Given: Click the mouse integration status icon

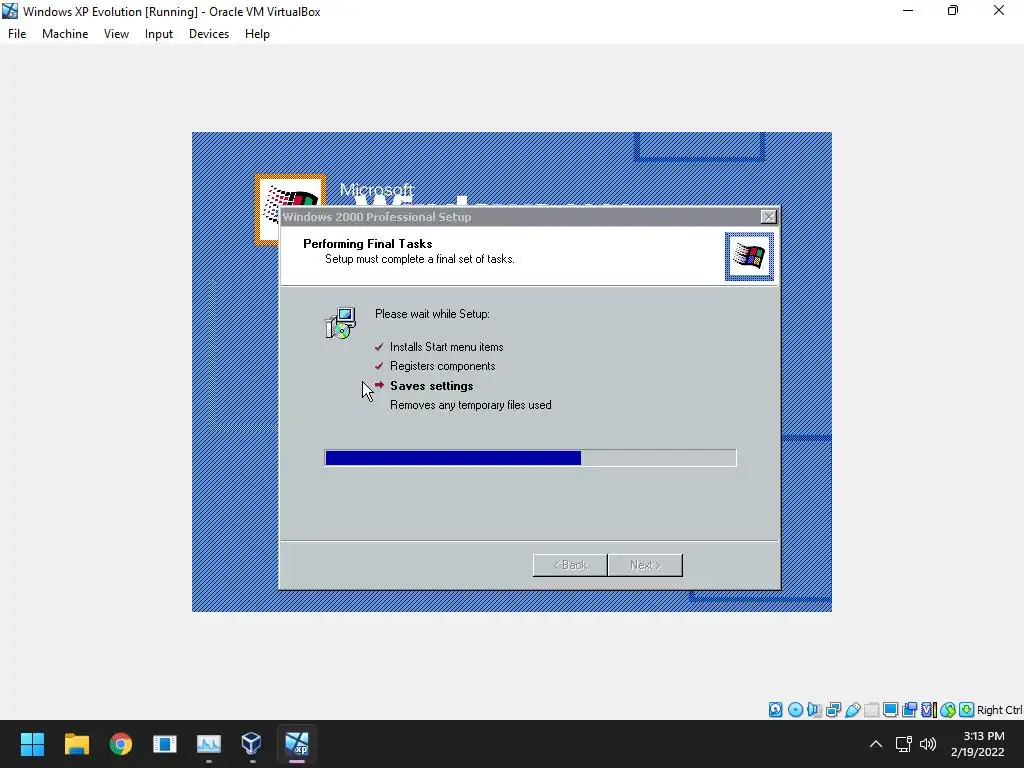Looking at the screenshot, I should click(948, 710).
